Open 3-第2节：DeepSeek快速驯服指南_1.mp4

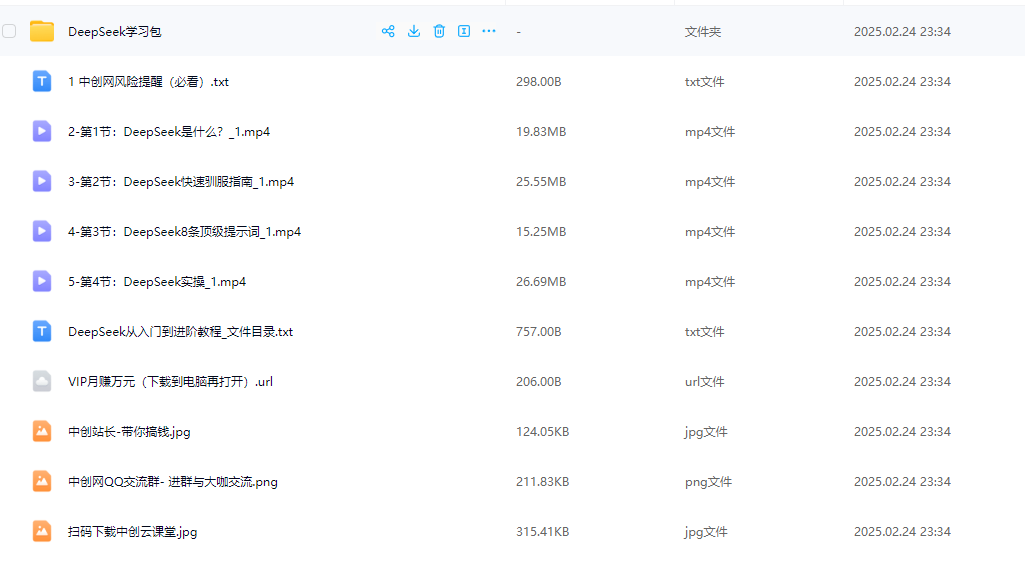coord(181,182)
